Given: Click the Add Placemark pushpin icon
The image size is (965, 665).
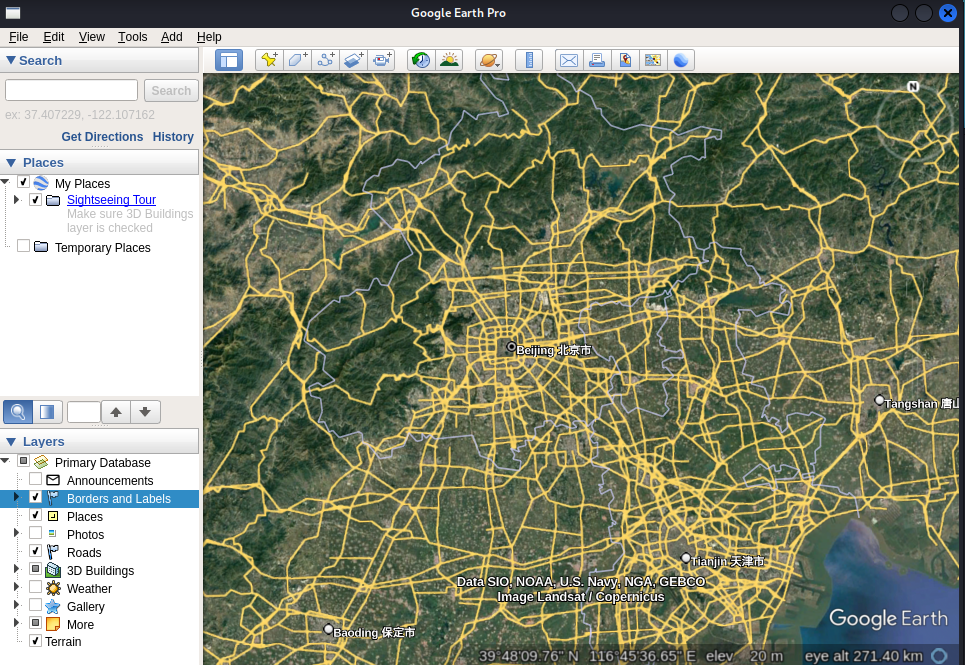Looking at the screenshot, I should (x=269, y=60).
